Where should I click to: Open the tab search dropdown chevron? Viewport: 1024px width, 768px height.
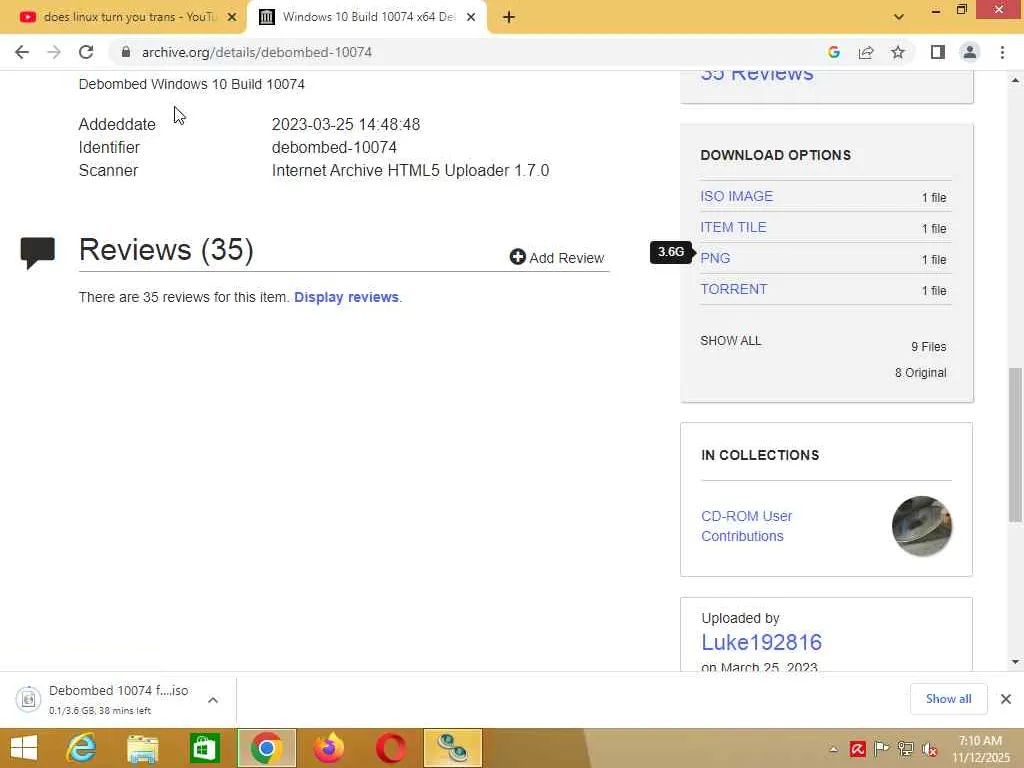coord(899,17)
